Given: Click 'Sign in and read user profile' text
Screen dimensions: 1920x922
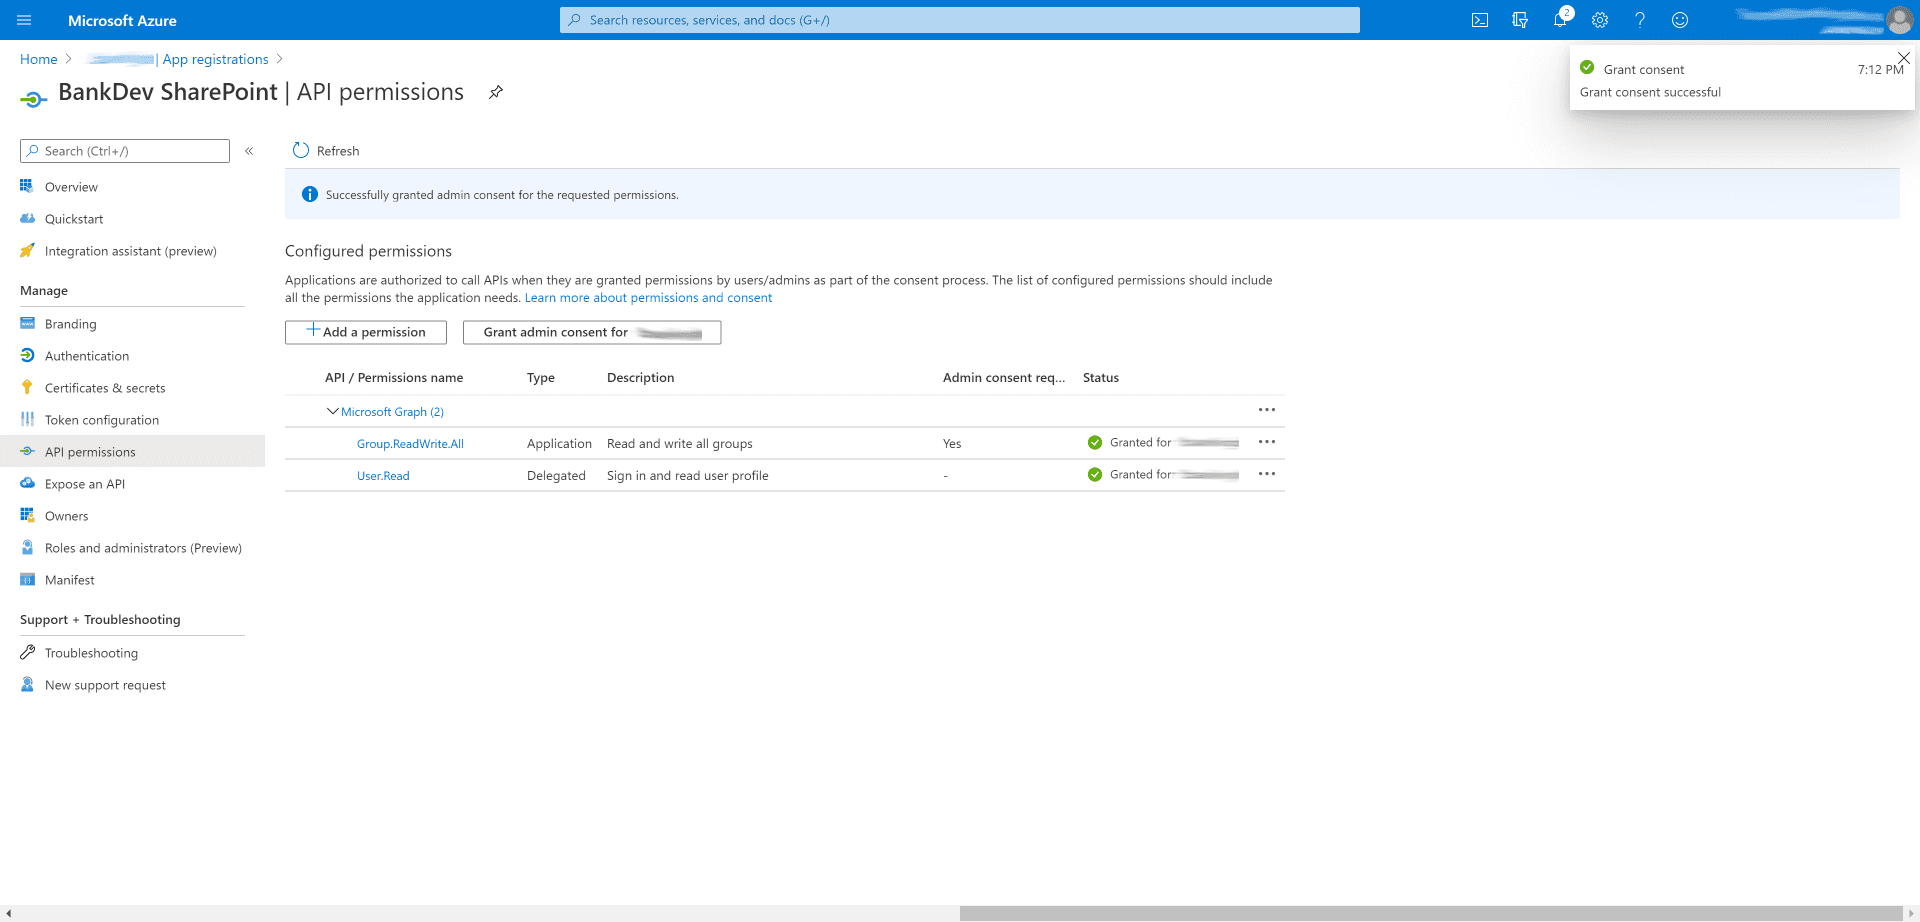Looking at the screenshot, I should pyautogui.click(x=688, y=476).
